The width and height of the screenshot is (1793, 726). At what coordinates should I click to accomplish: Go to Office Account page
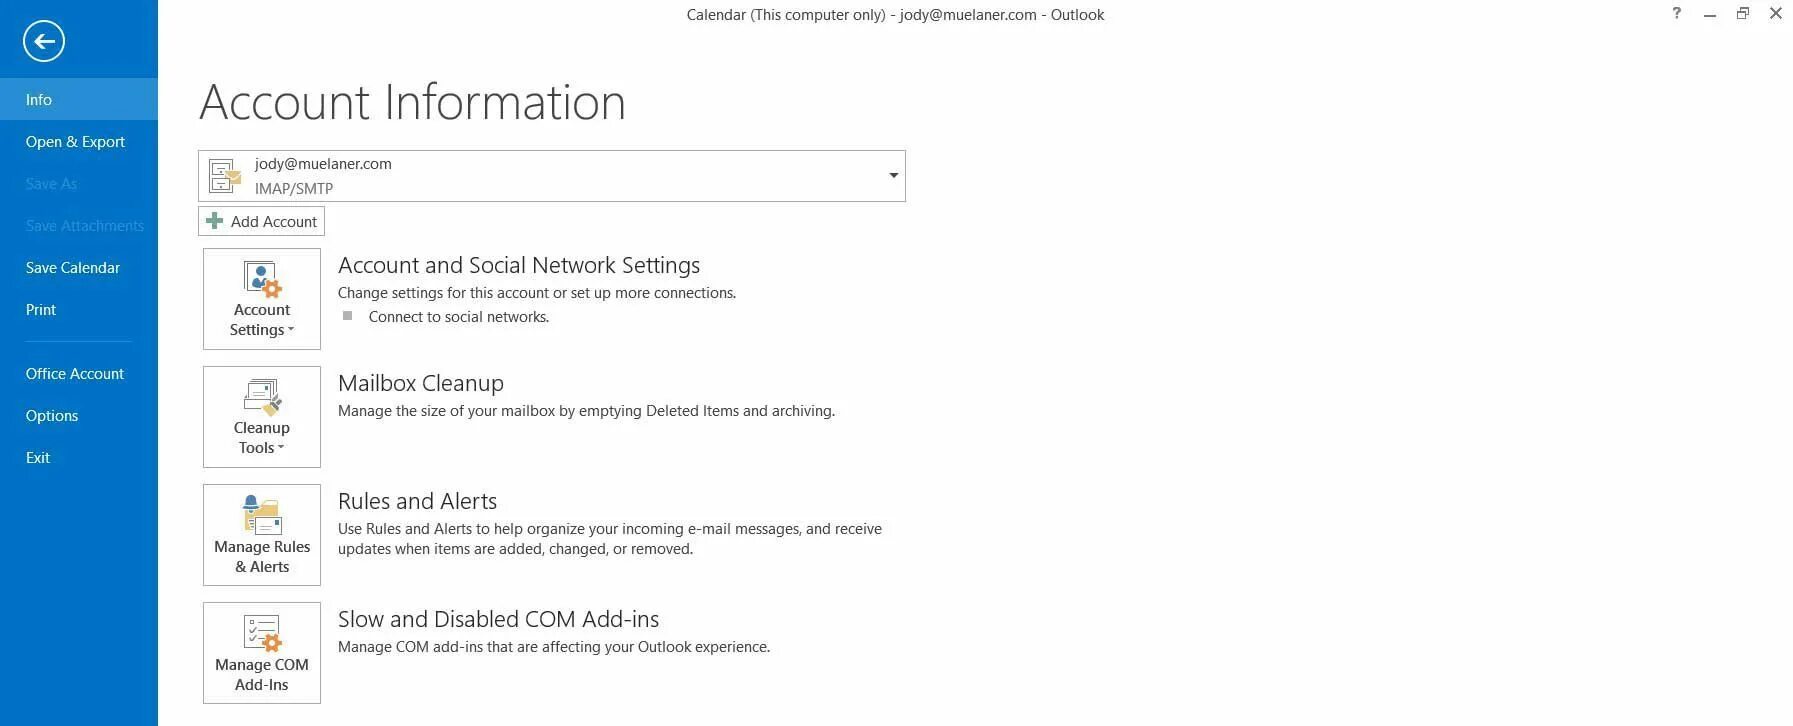point(75,374)
